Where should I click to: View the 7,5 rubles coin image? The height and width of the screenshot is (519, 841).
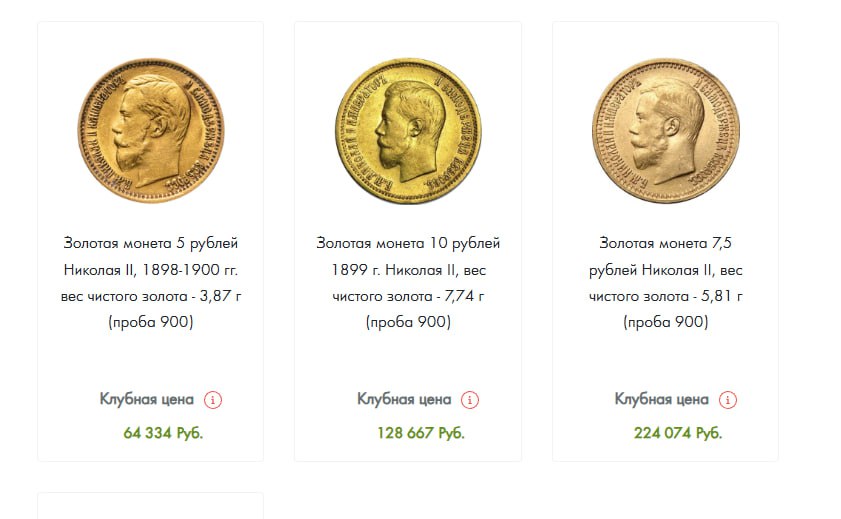coord(665,131)
